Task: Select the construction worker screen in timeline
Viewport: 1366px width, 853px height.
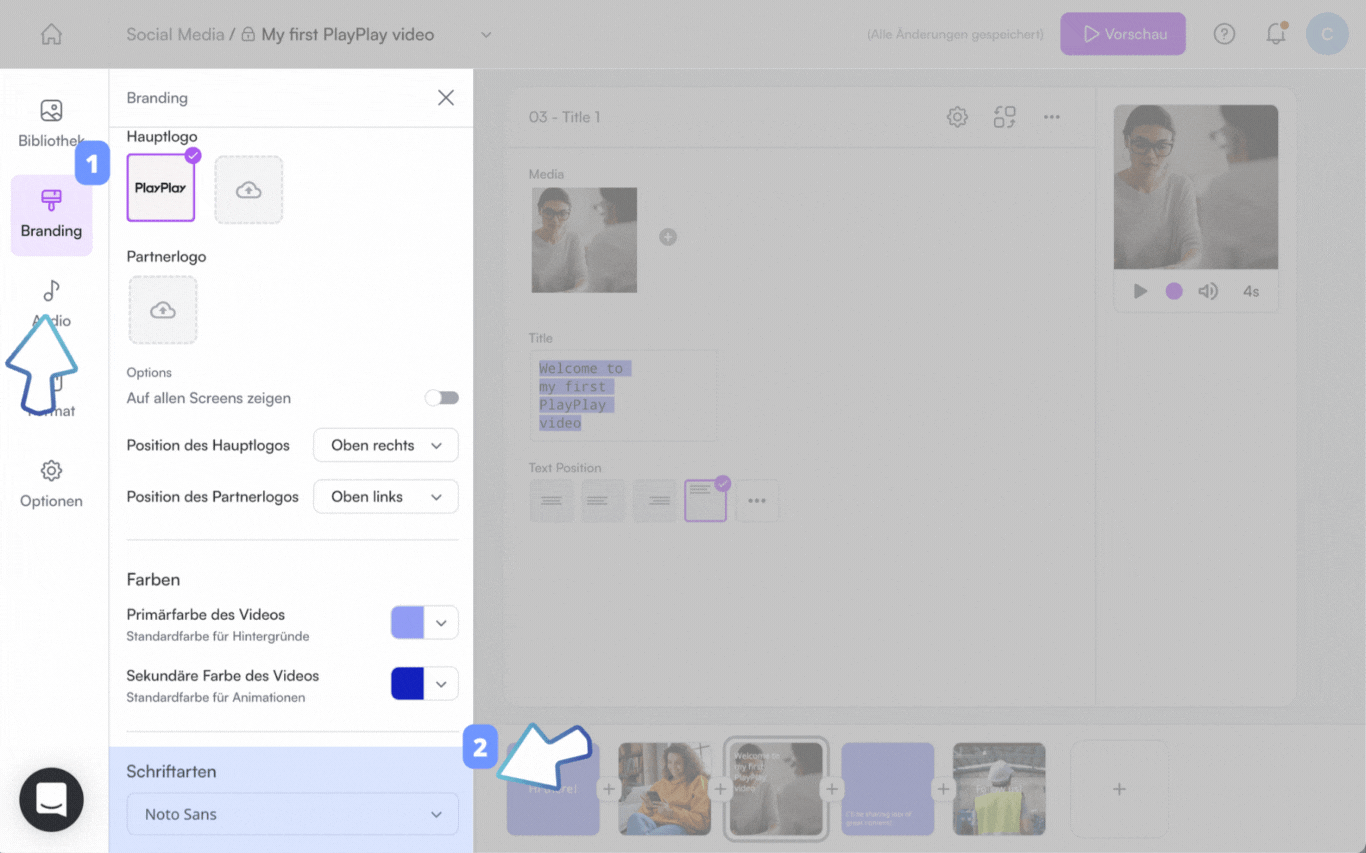Action: [999, 789]
